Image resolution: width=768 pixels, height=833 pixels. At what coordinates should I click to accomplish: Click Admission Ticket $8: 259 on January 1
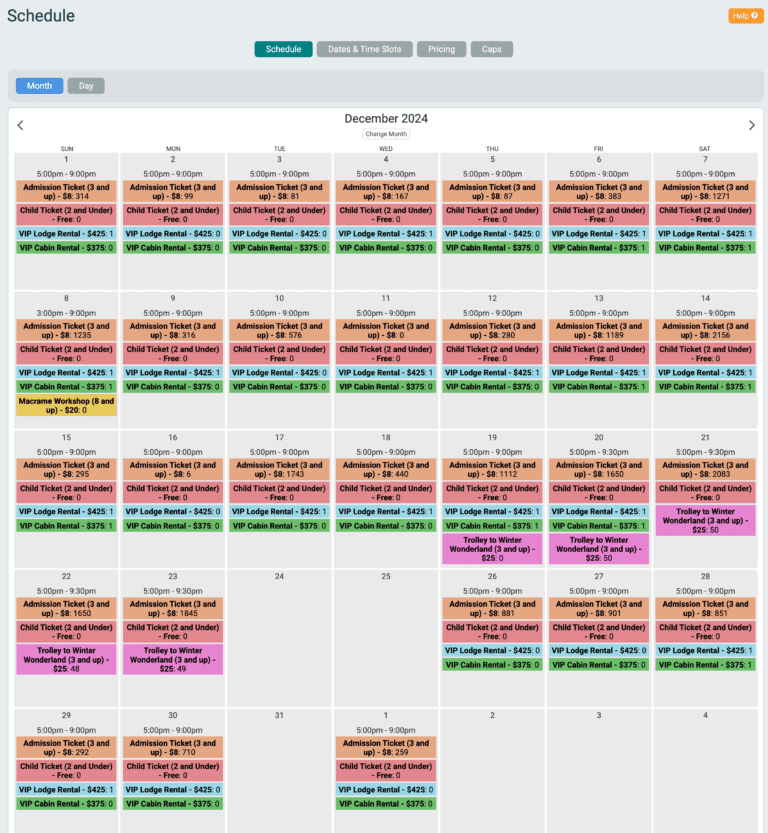(x=386, y=747)
